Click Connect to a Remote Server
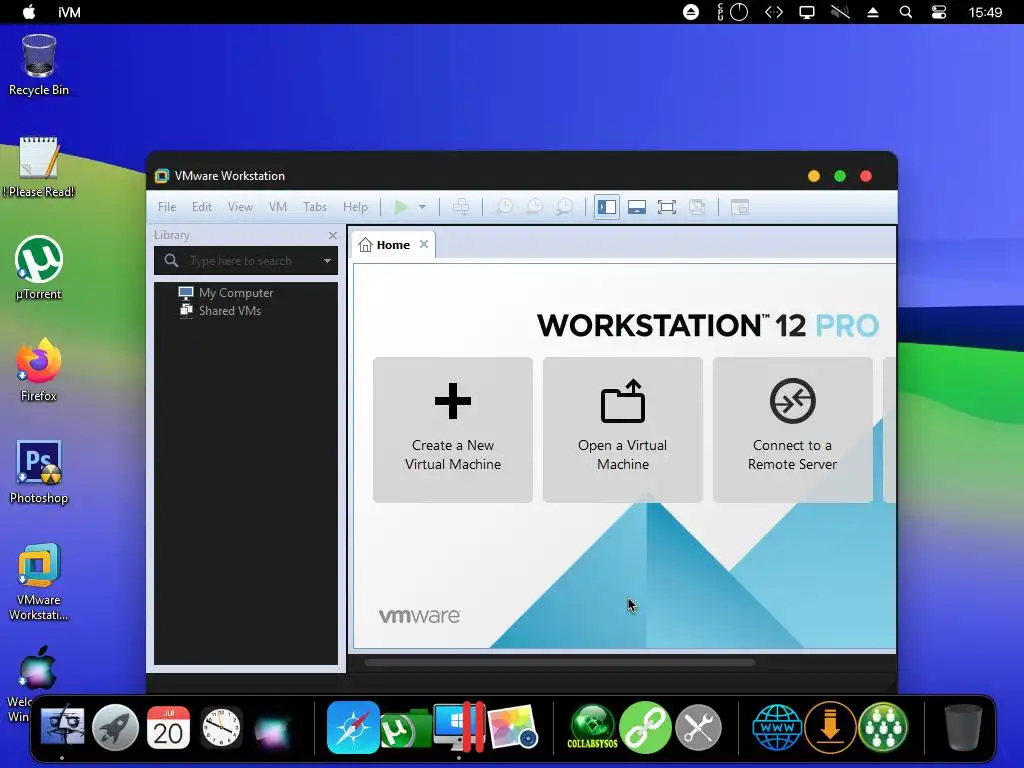 (x=792, y=430)
